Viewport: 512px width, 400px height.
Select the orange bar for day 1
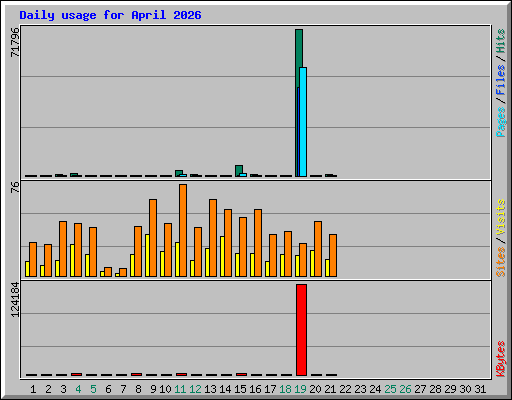[33, 259]
